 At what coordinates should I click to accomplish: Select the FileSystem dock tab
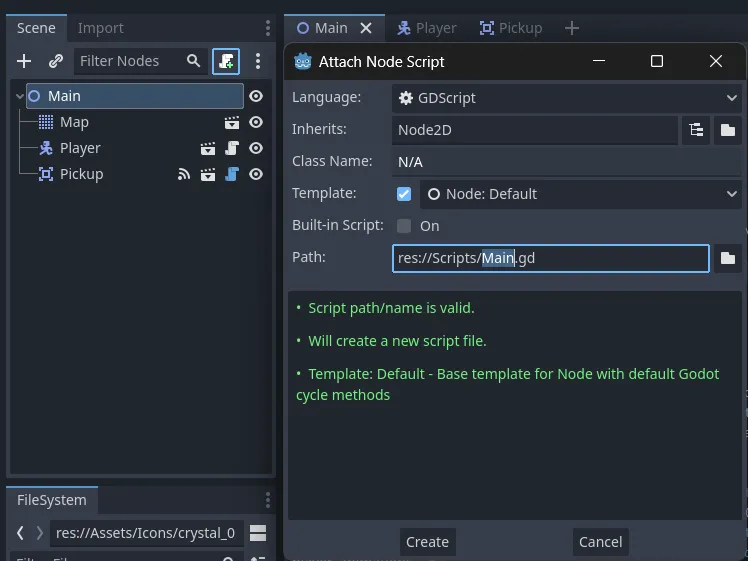coord(52,500)
